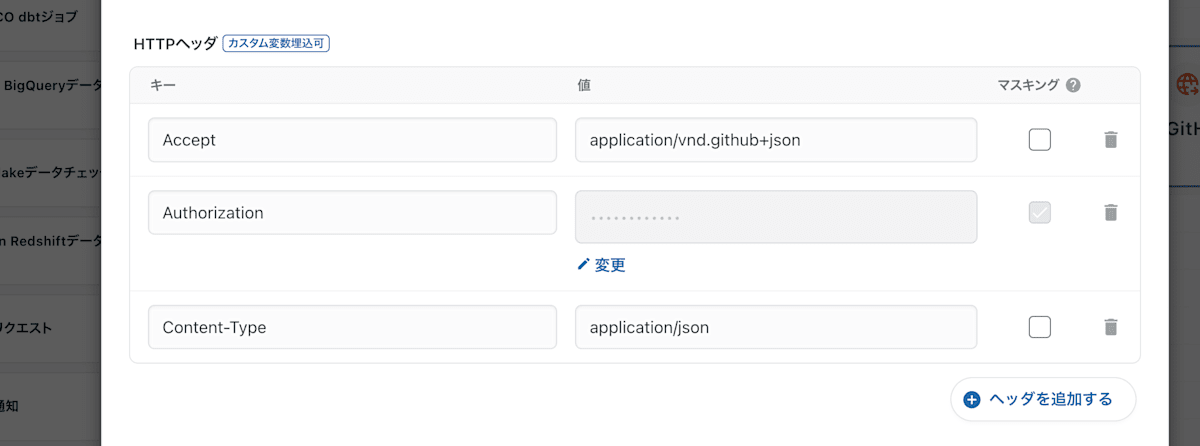1200x446 pixels.
Task: Delete the Content-Type header row
Action: 1110,327
